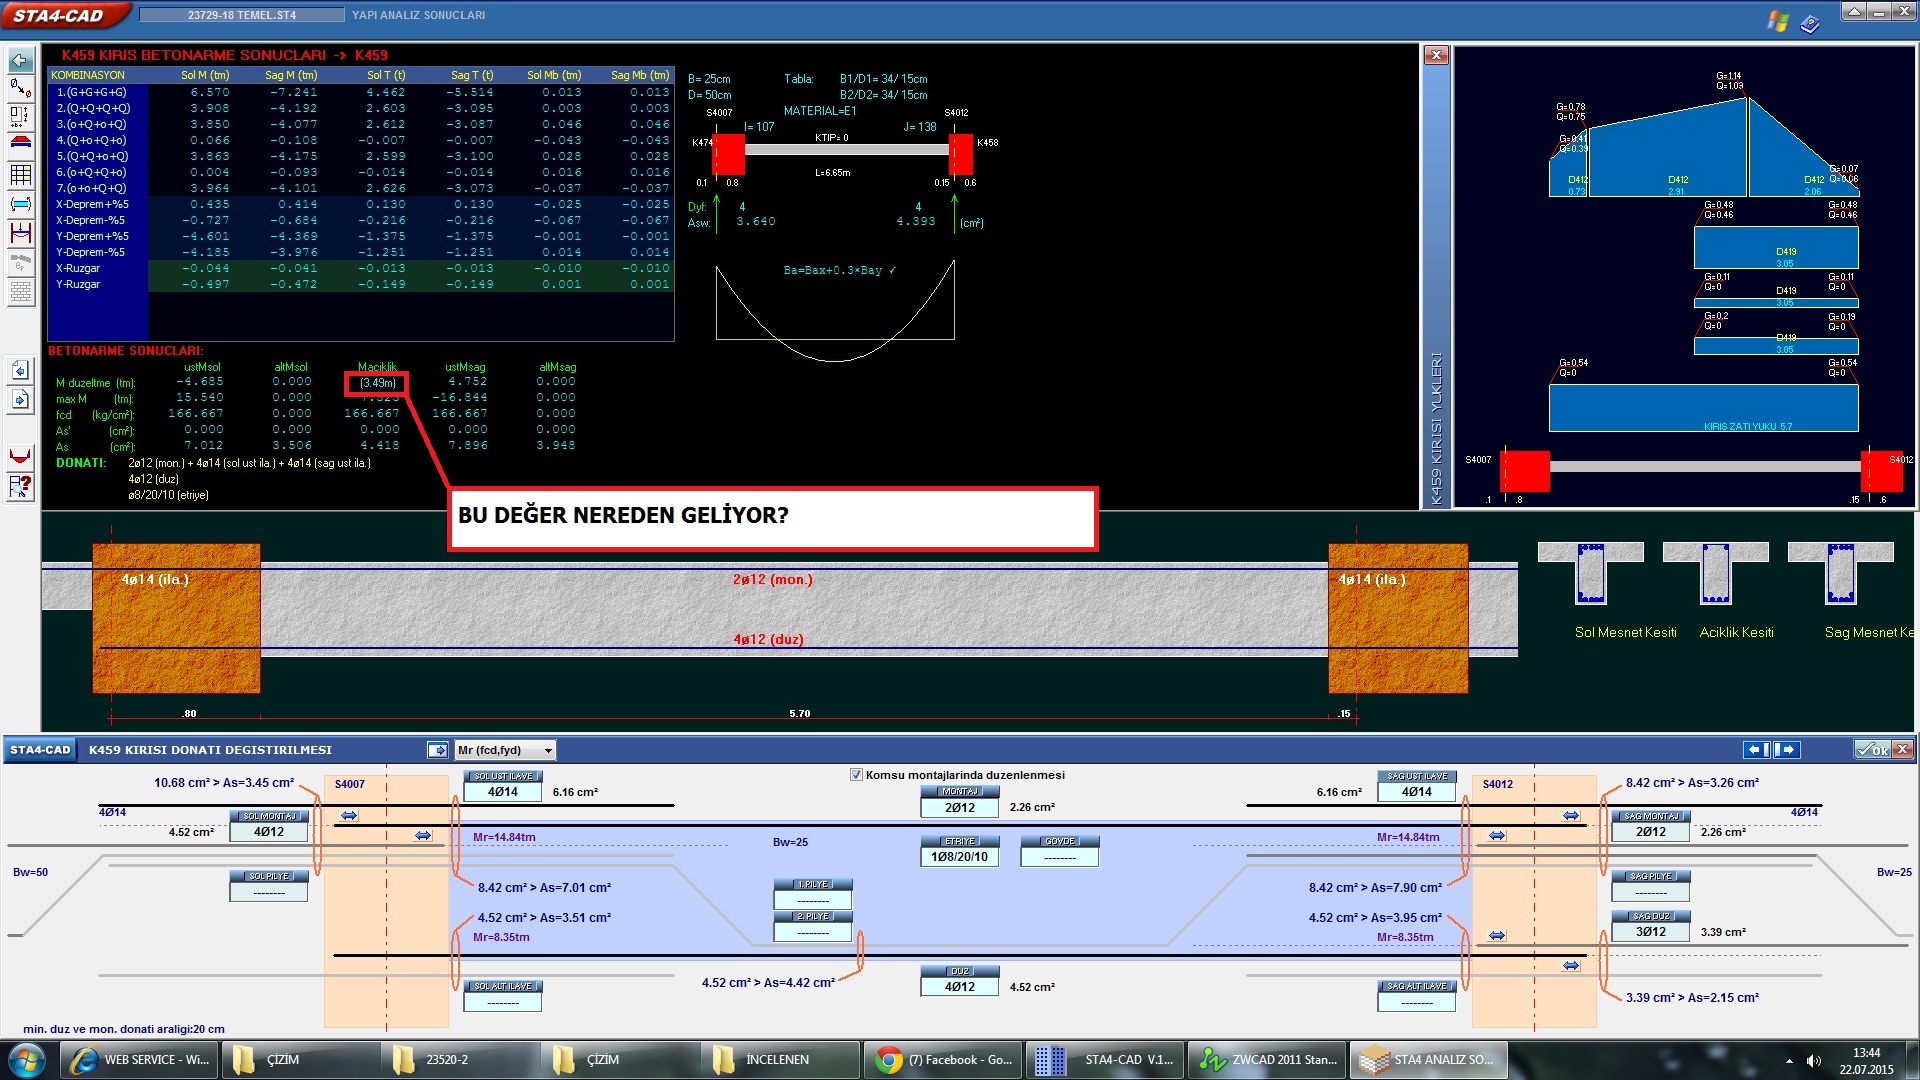The height and width of the screenshot is (1080, 1920).
Task: Close the beam results panel with red X
Action: click(1436, 55)
